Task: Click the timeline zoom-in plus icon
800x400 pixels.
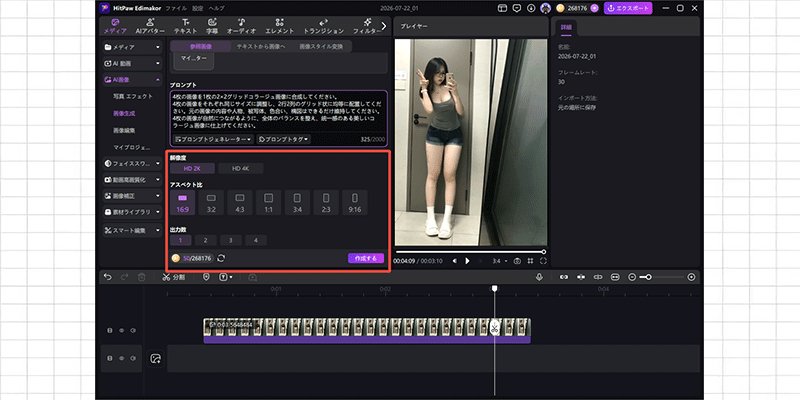Action: (x=691, y=277)
